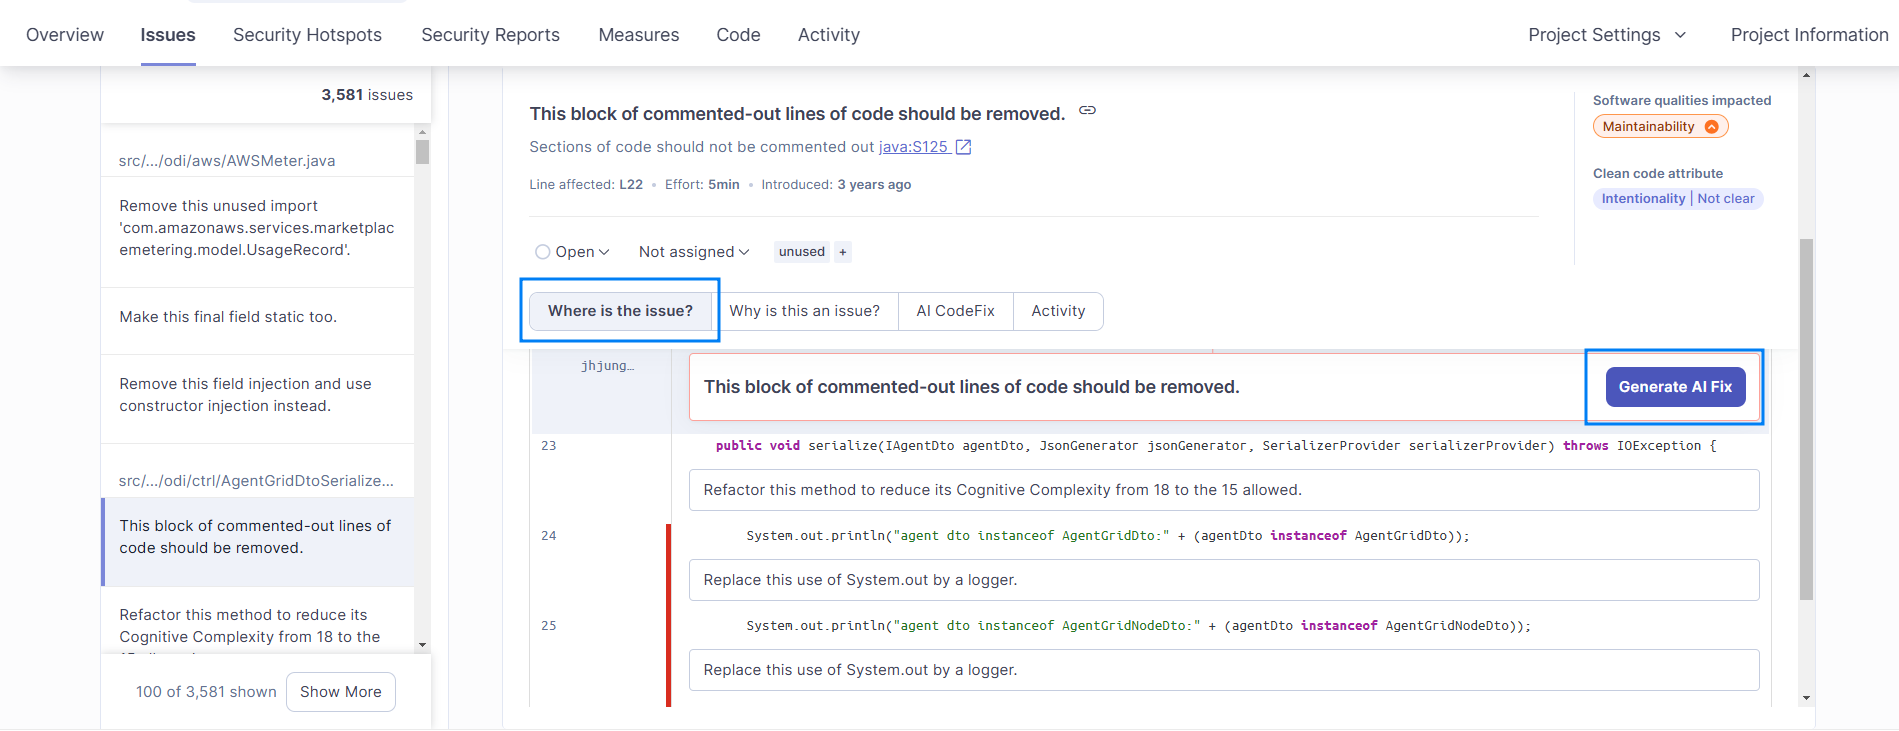Click the '3,581 issues' count

coord(367,95)
